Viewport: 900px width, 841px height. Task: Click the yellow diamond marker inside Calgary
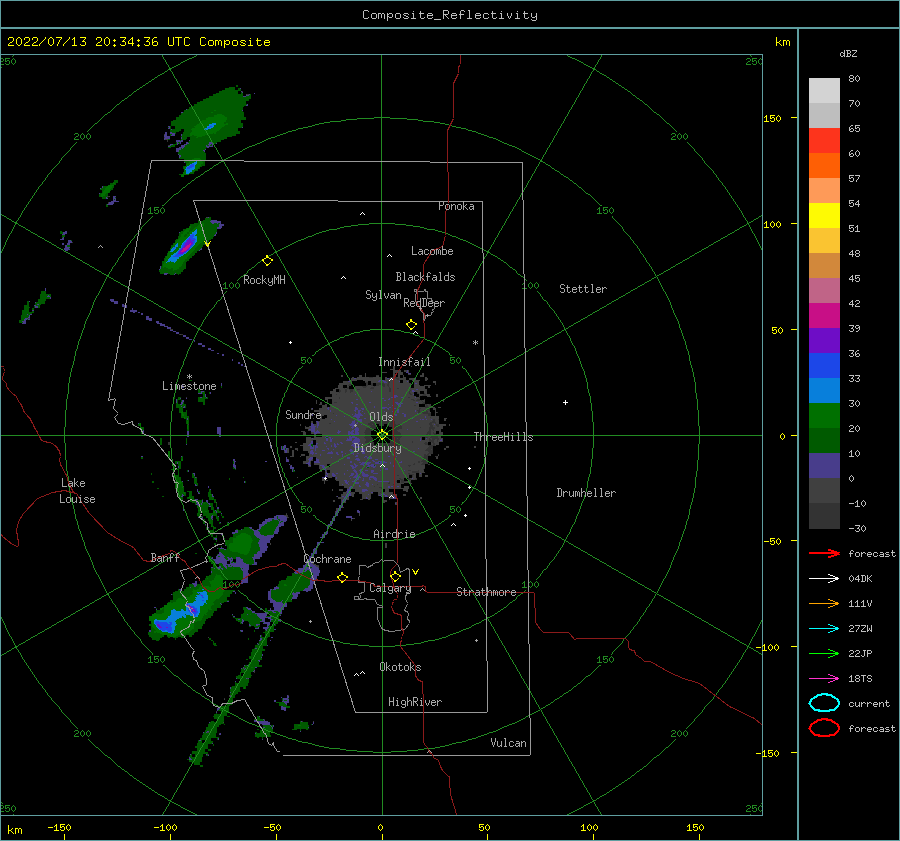[395, 576]
